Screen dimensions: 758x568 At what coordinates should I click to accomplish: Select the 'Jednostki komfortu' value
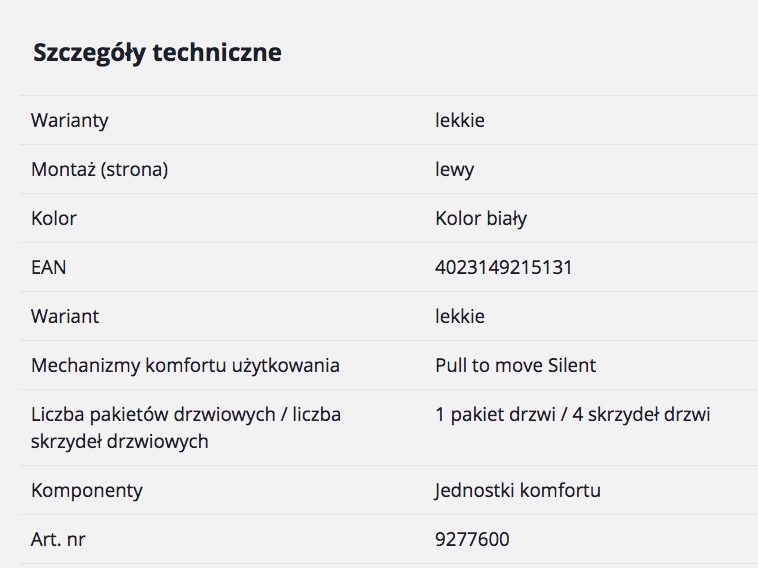coord(518,491)
